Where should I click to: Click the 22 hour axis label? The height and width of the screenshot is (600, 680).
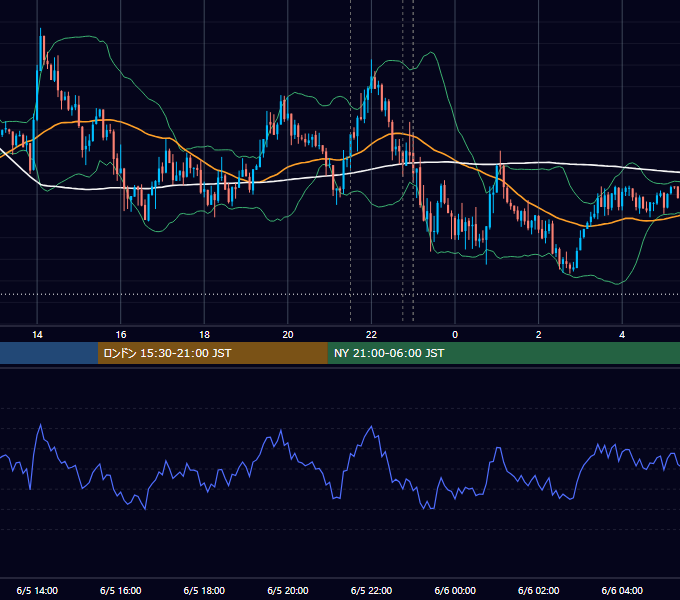click(x=371, y=335)
